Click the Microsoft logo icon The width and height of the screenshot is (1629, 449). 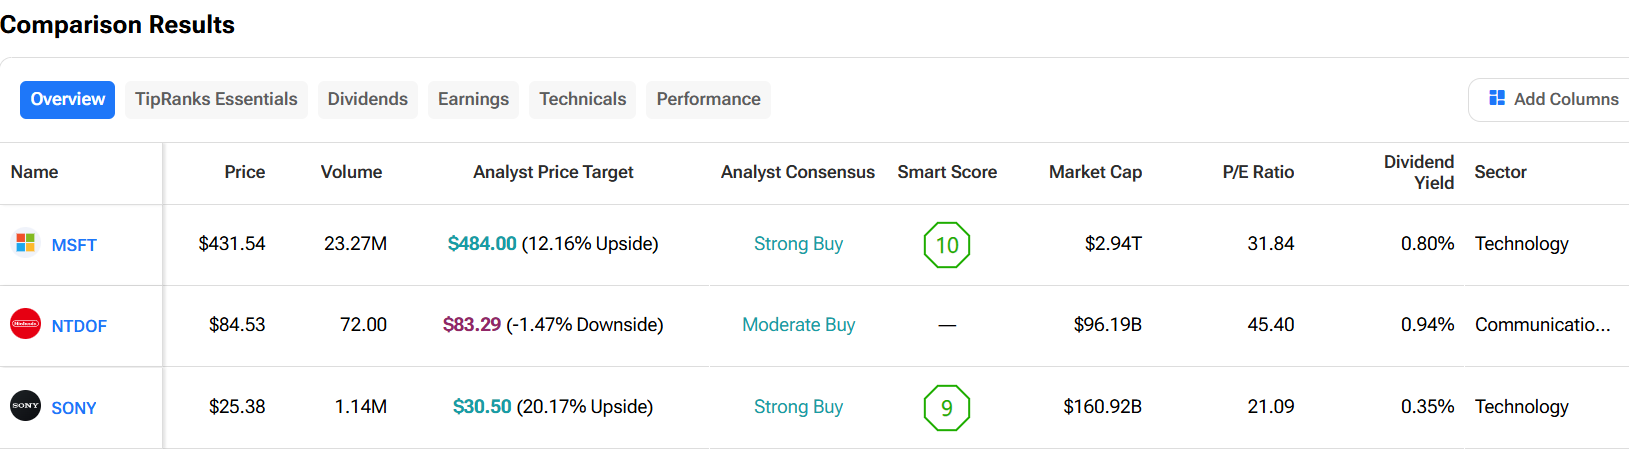pos(25,243)
